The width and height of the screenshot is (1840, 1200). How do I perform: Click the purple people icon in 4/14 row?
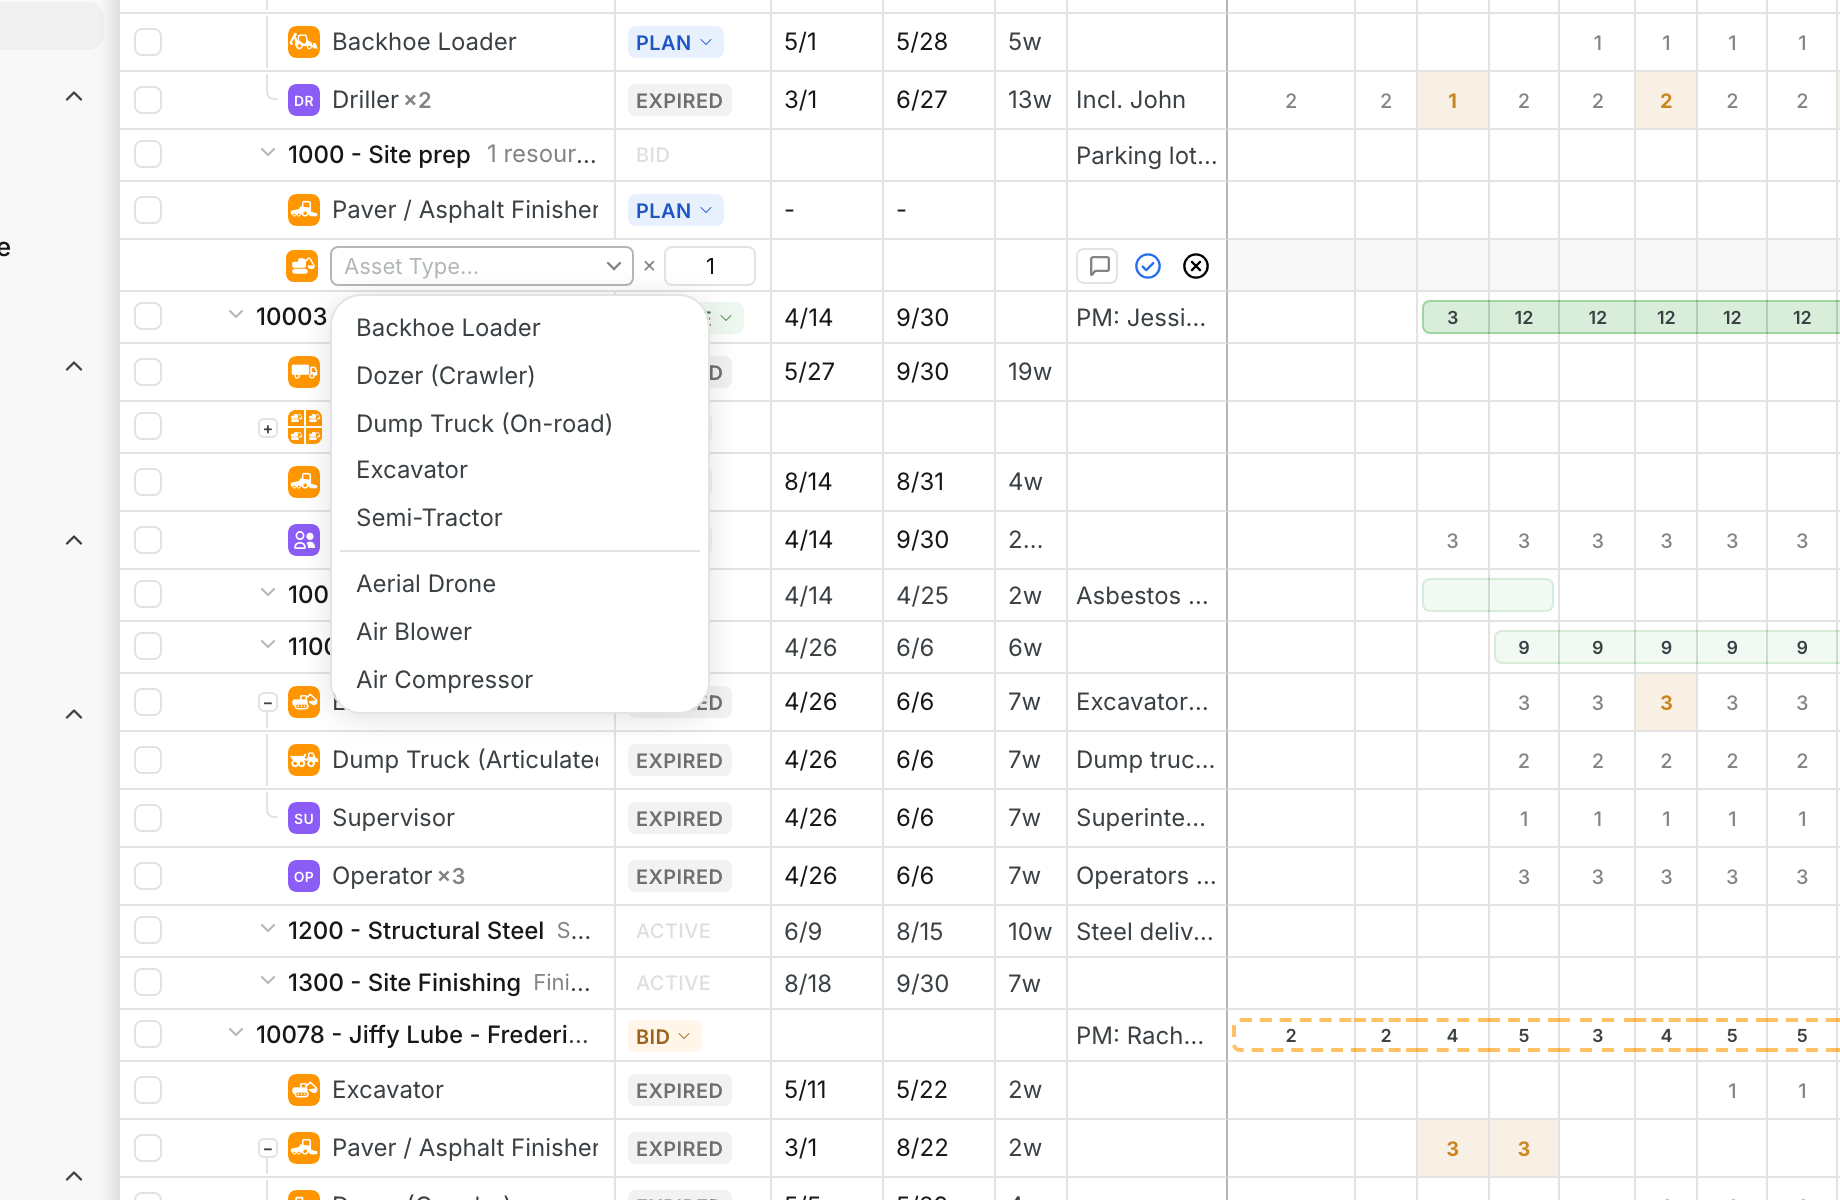click(x=304, y=540)
